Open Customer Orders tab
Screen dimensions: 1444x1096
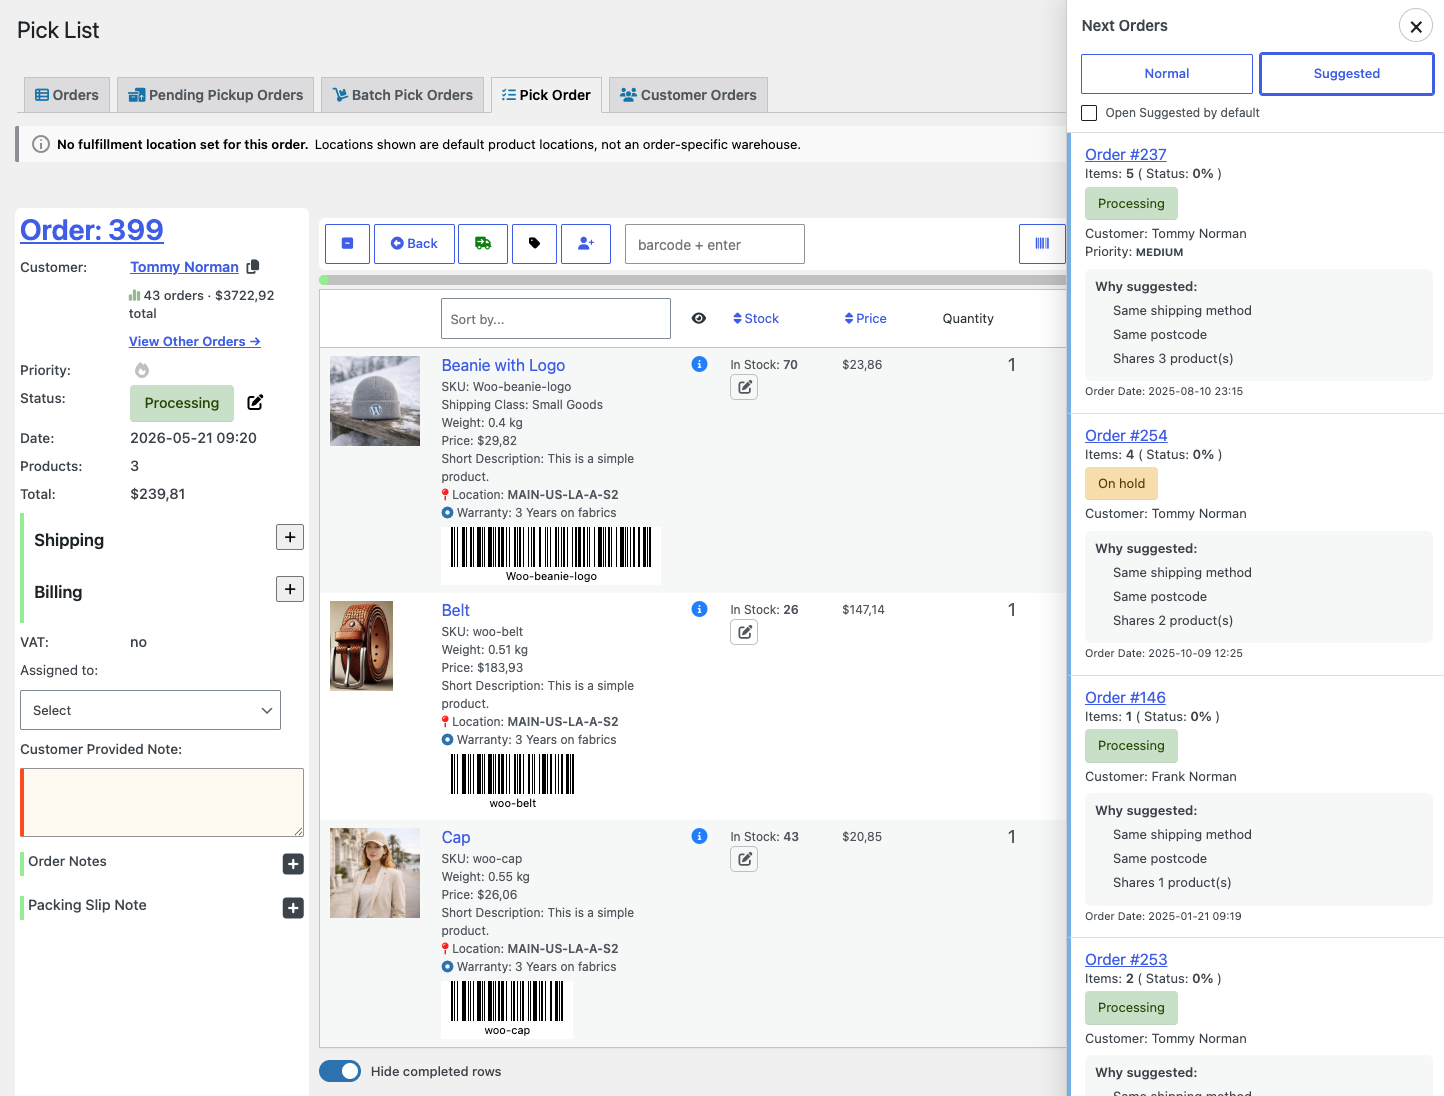click(689, 95)
